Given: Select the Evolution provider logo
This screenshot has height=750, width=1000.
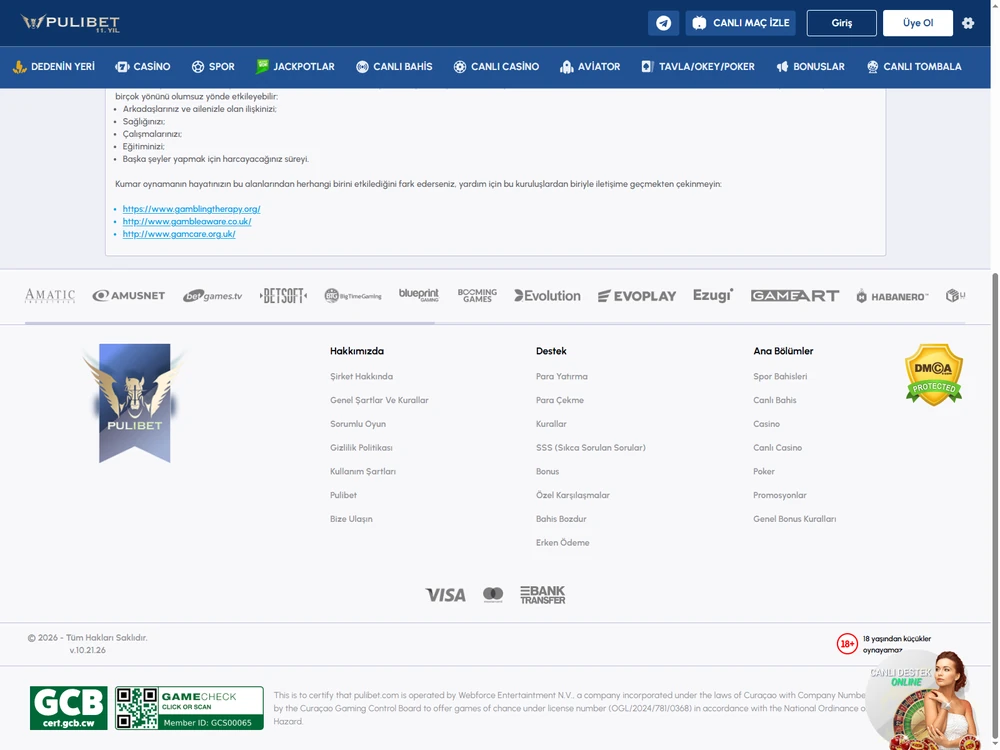Looking at the screenshot, I should 548,296.
